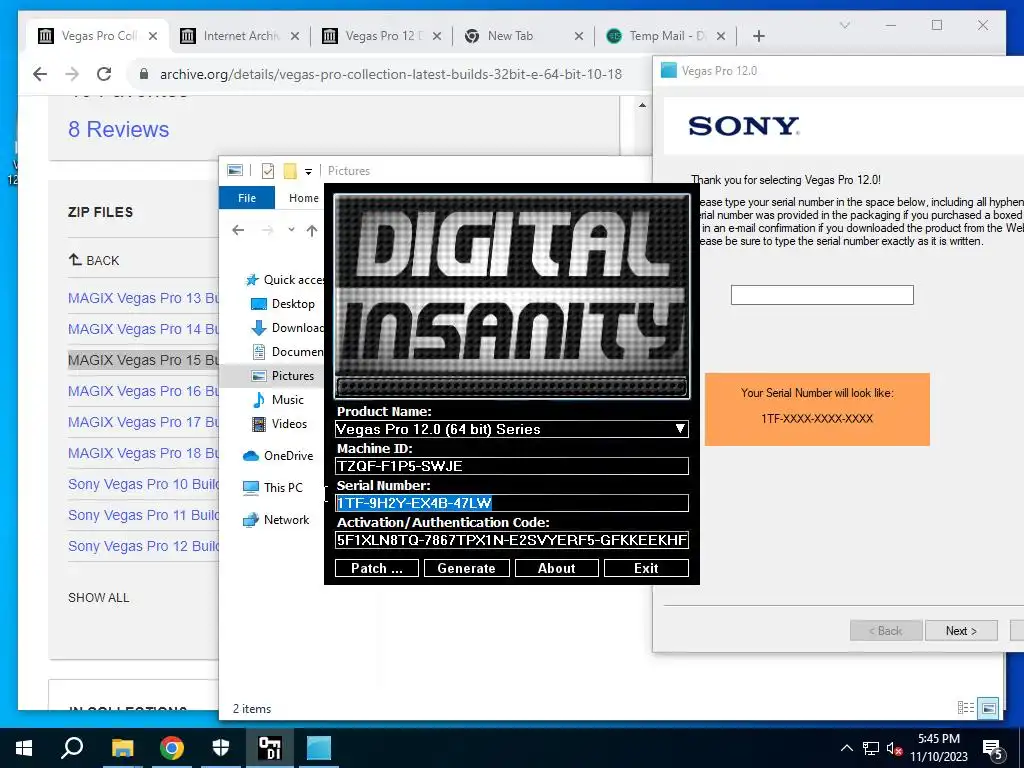The image size is (1024, 768).
Task: Open Windows Start menu
Action: tap(24, 748)
